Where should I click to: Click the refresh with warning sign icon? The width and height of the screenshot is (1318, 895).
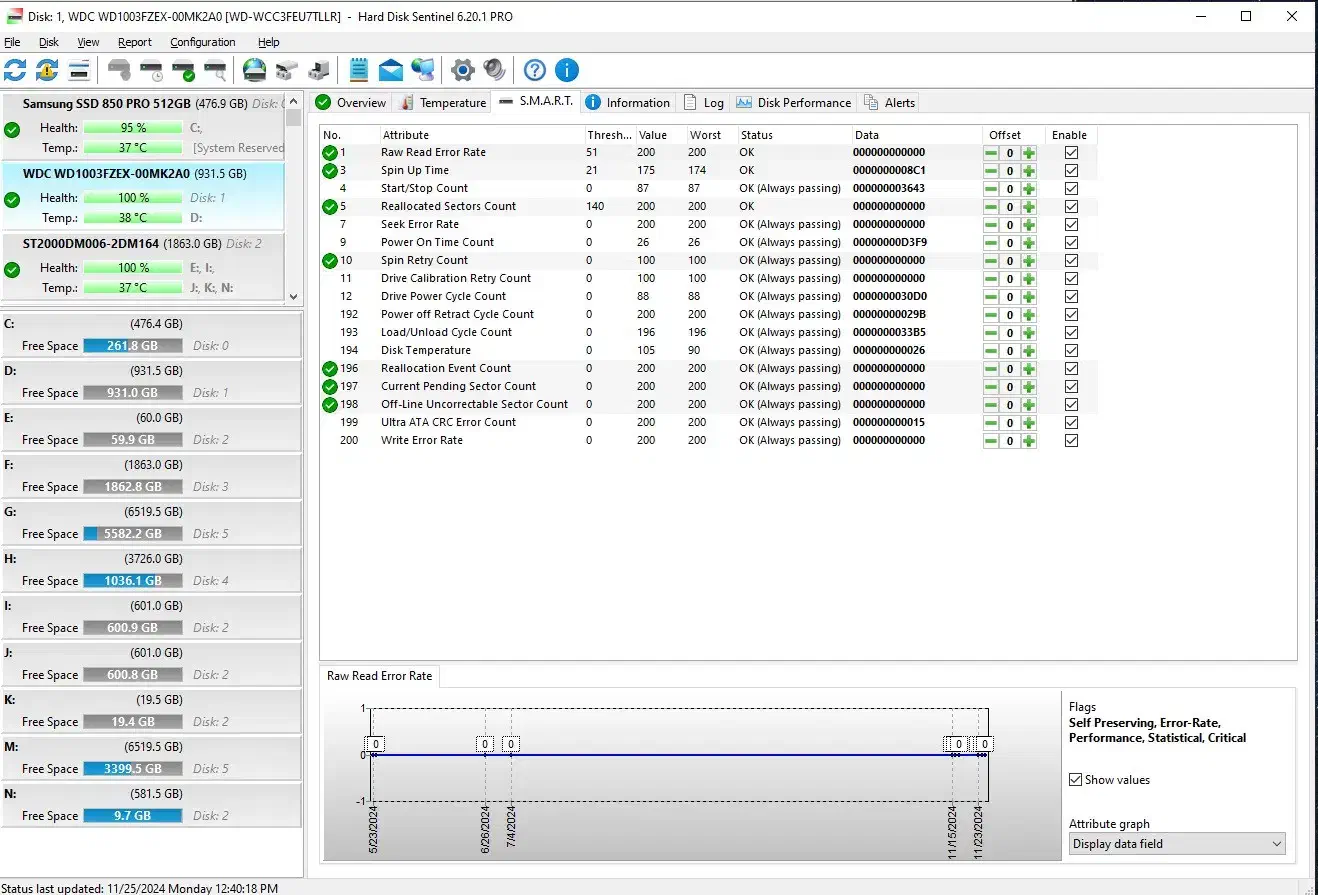(47, 70)
